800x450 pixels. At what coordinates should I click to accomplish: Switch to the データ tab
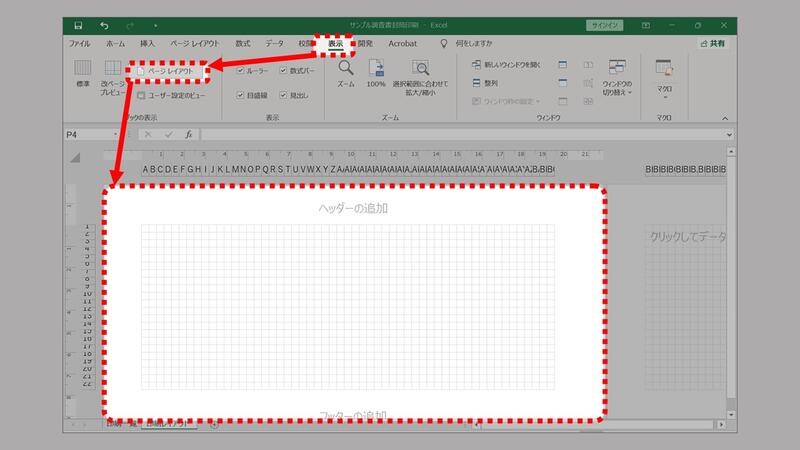274,43
